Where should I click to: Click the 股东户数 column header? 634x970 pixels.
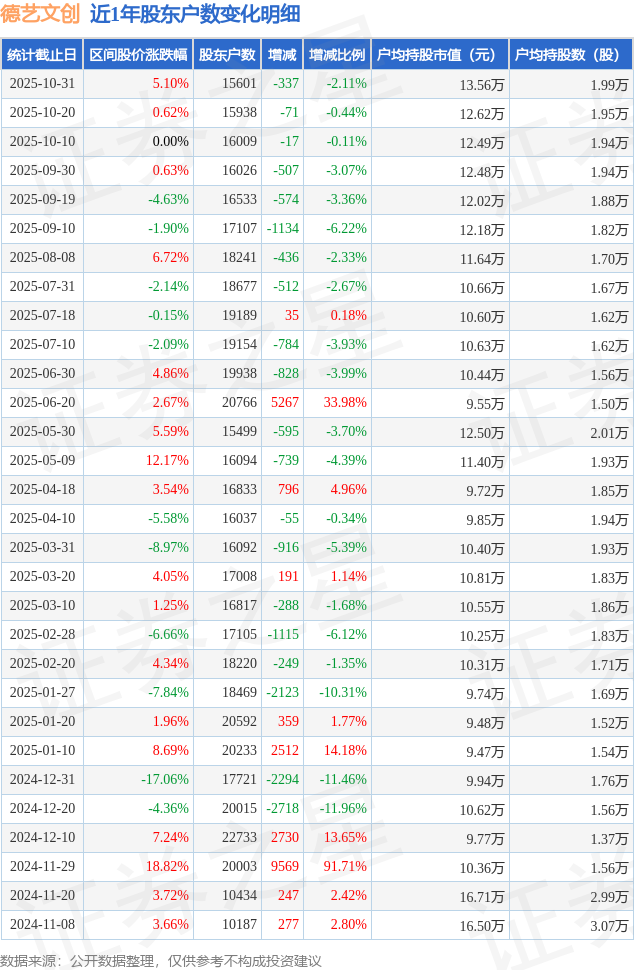(227, 55)
